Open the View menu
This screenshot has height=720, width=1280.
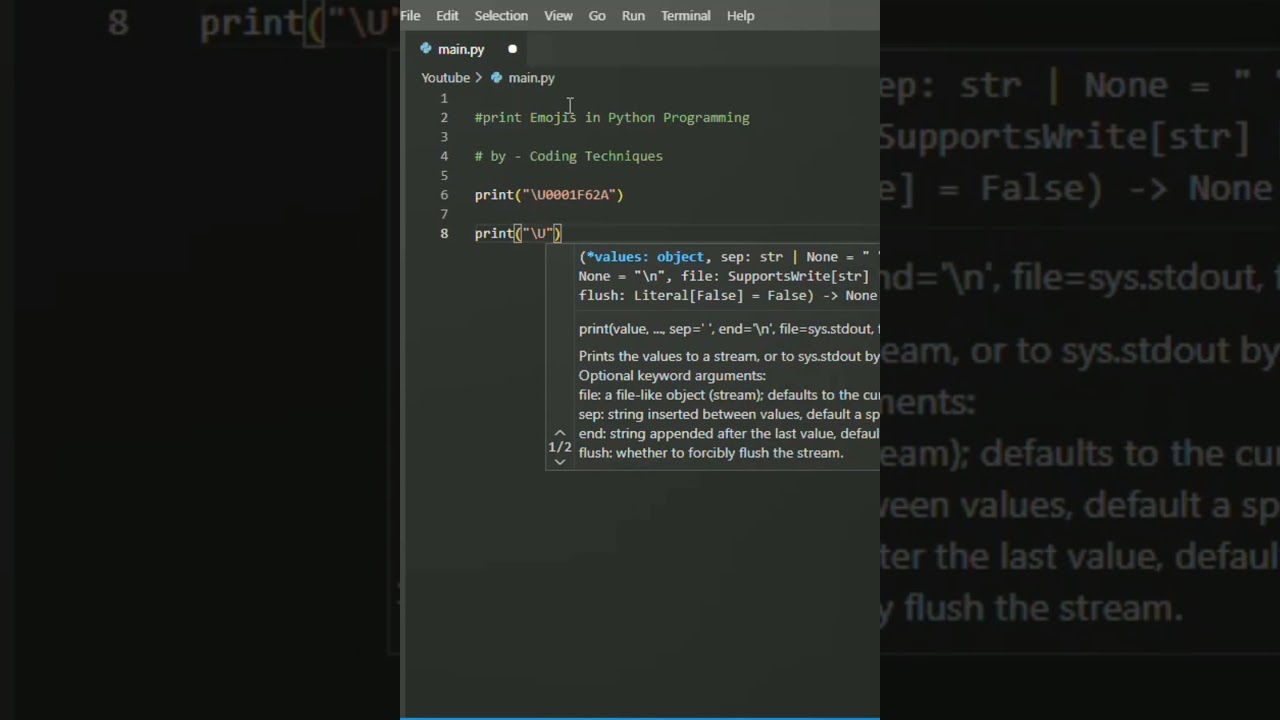[x=558, y=16]
